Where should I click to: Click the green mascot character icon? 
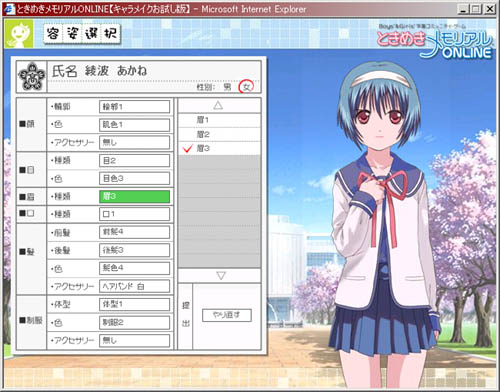[x=19, y=34]
